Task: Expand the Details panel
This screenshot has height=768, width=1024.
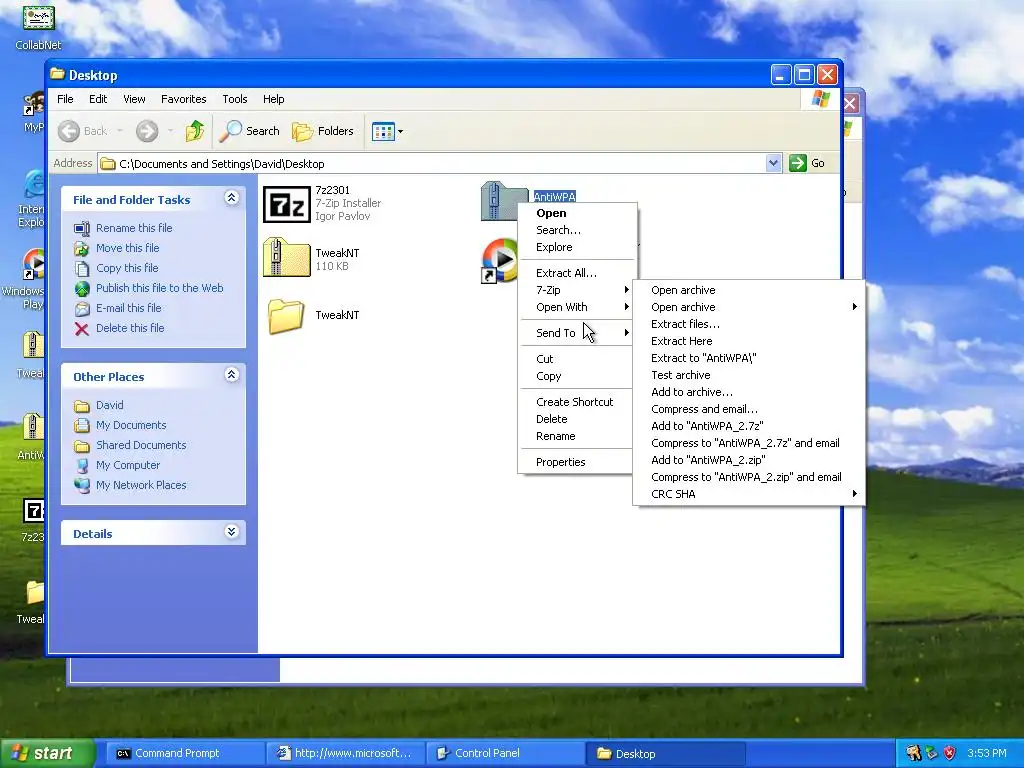Action: click(231, 532)
